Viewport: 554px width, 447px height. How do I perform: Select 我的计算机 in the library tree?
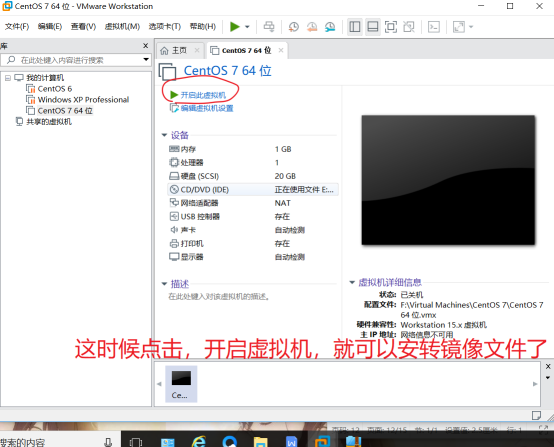pyautogui.click(x=45, y=78)
